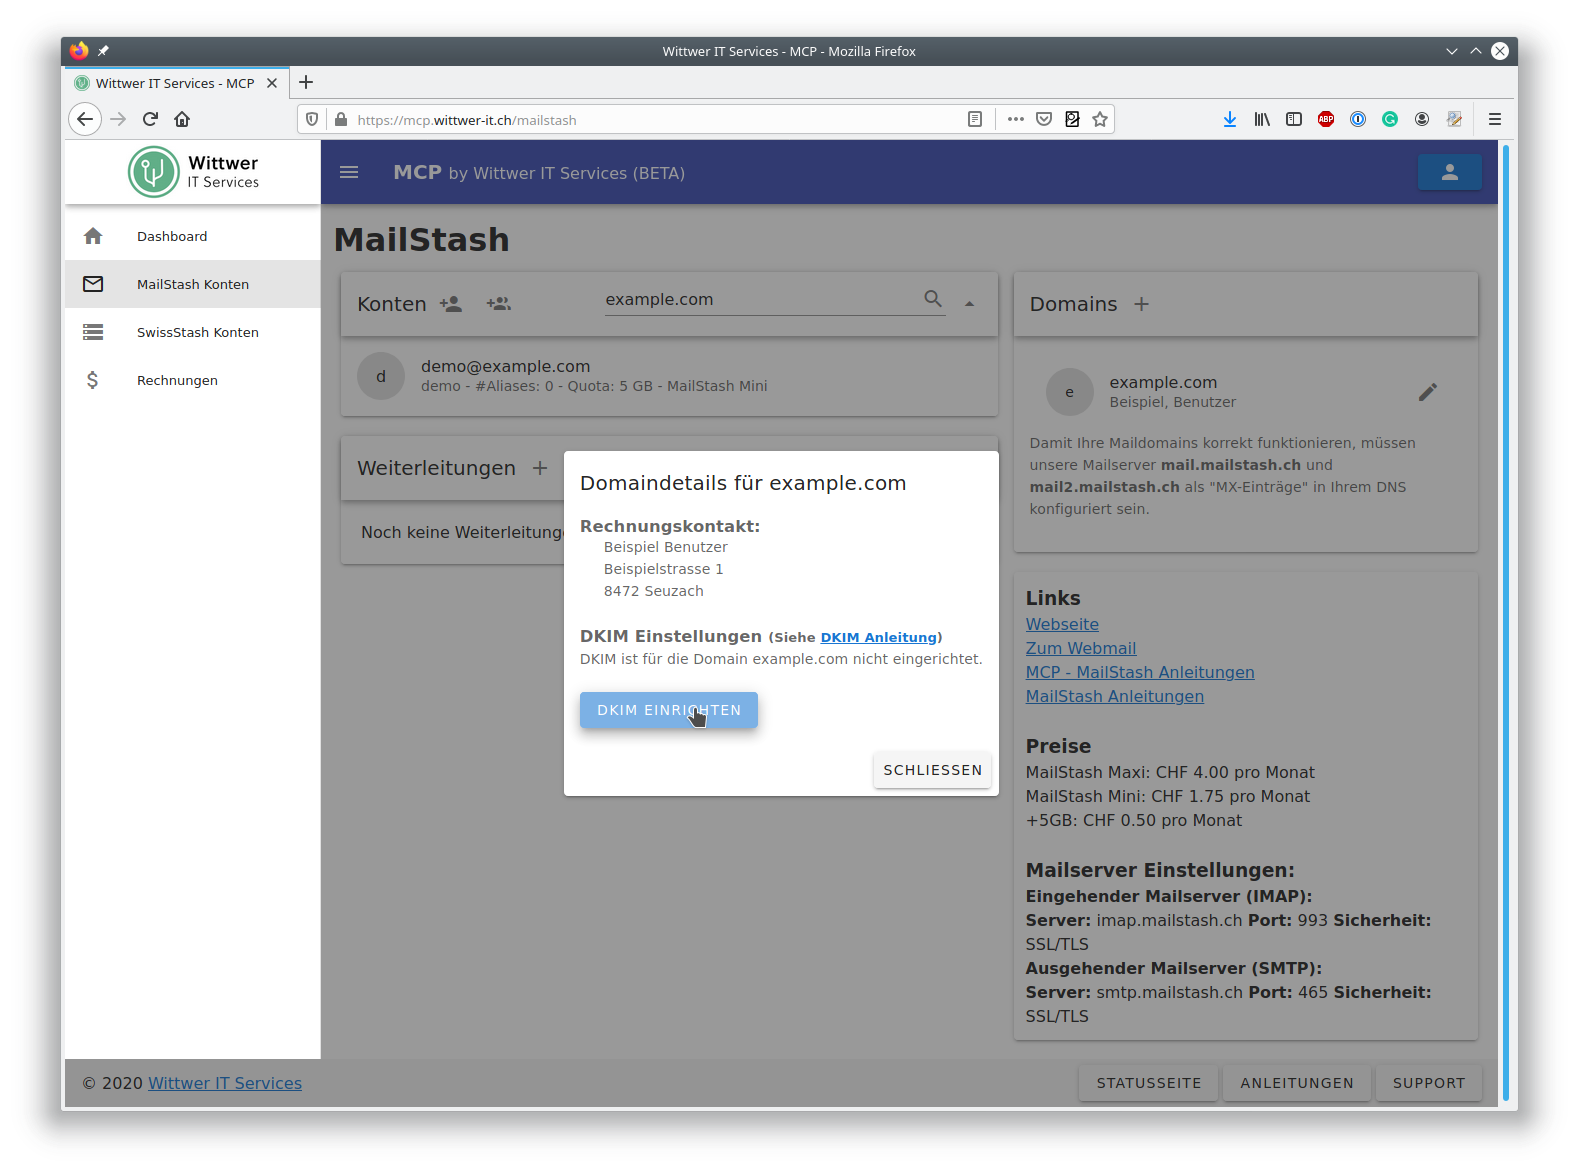1579x1172 pixels.
Task: Click the search magnifier in Konten
Action: (933, 299)
